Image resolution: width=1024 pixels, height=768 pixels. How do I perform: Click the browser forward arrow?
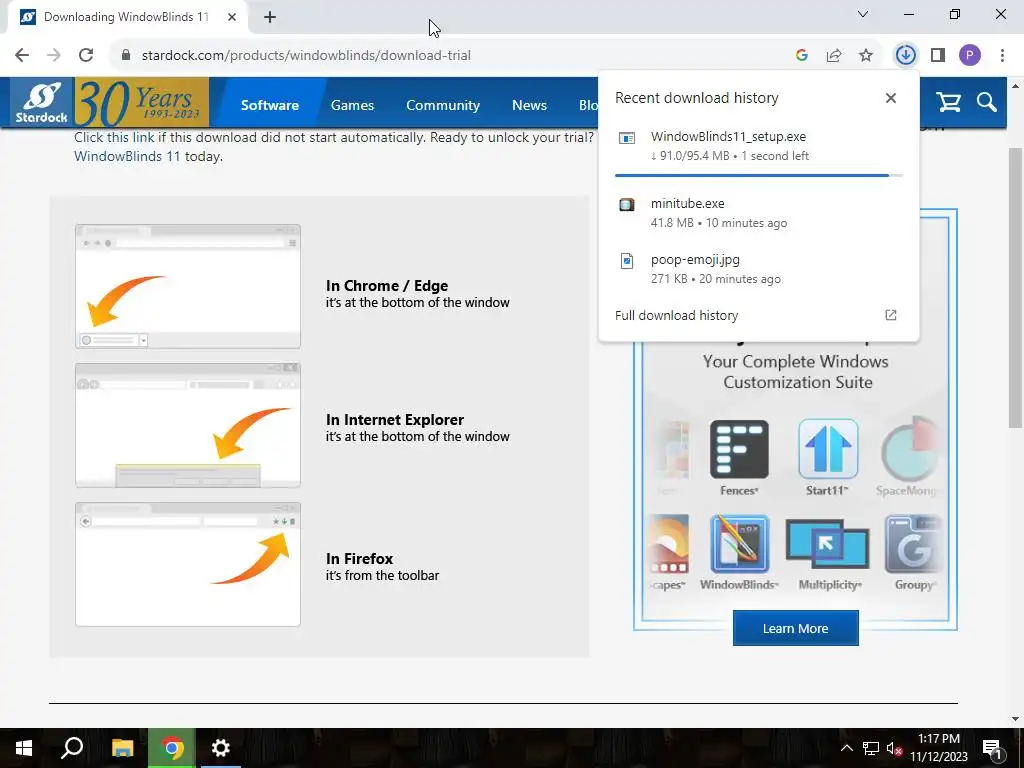[x=54, y=56]
